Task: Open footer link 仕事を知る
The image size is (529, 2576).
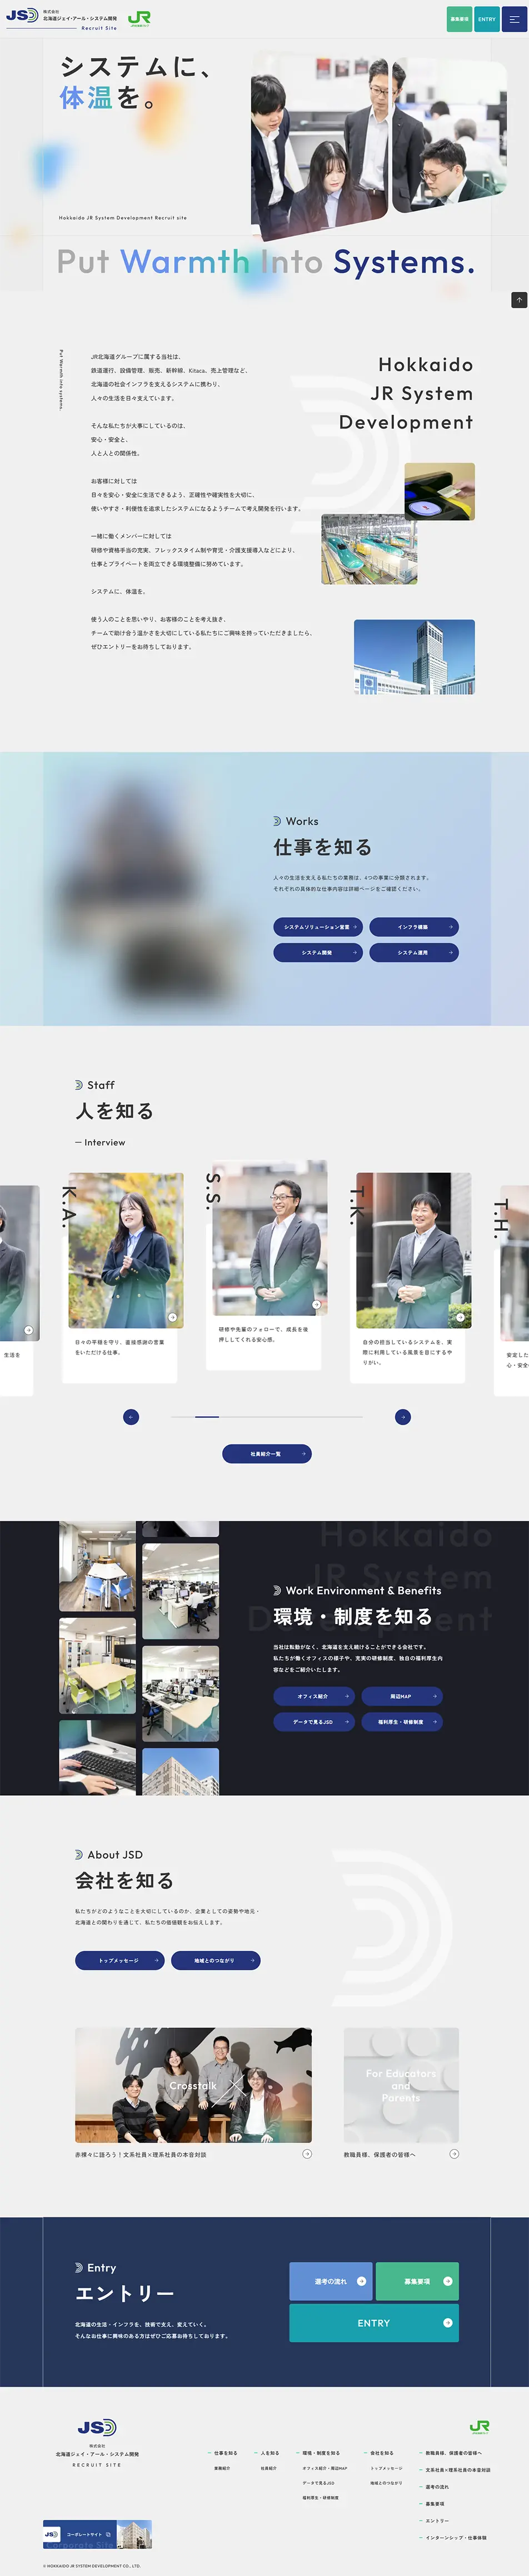Action: (x=226, y=2452)
